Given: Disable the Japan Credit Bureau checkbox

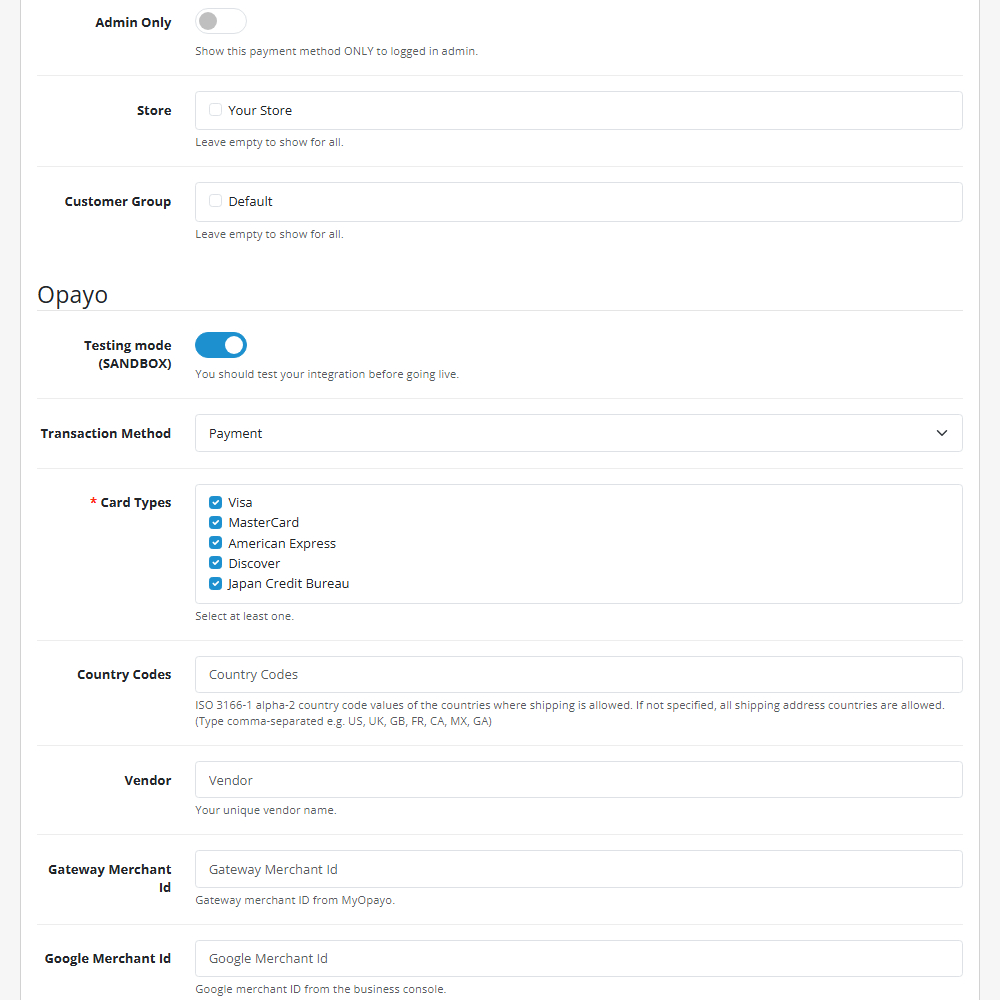Looking at the screenshot, I should (215, 583).
